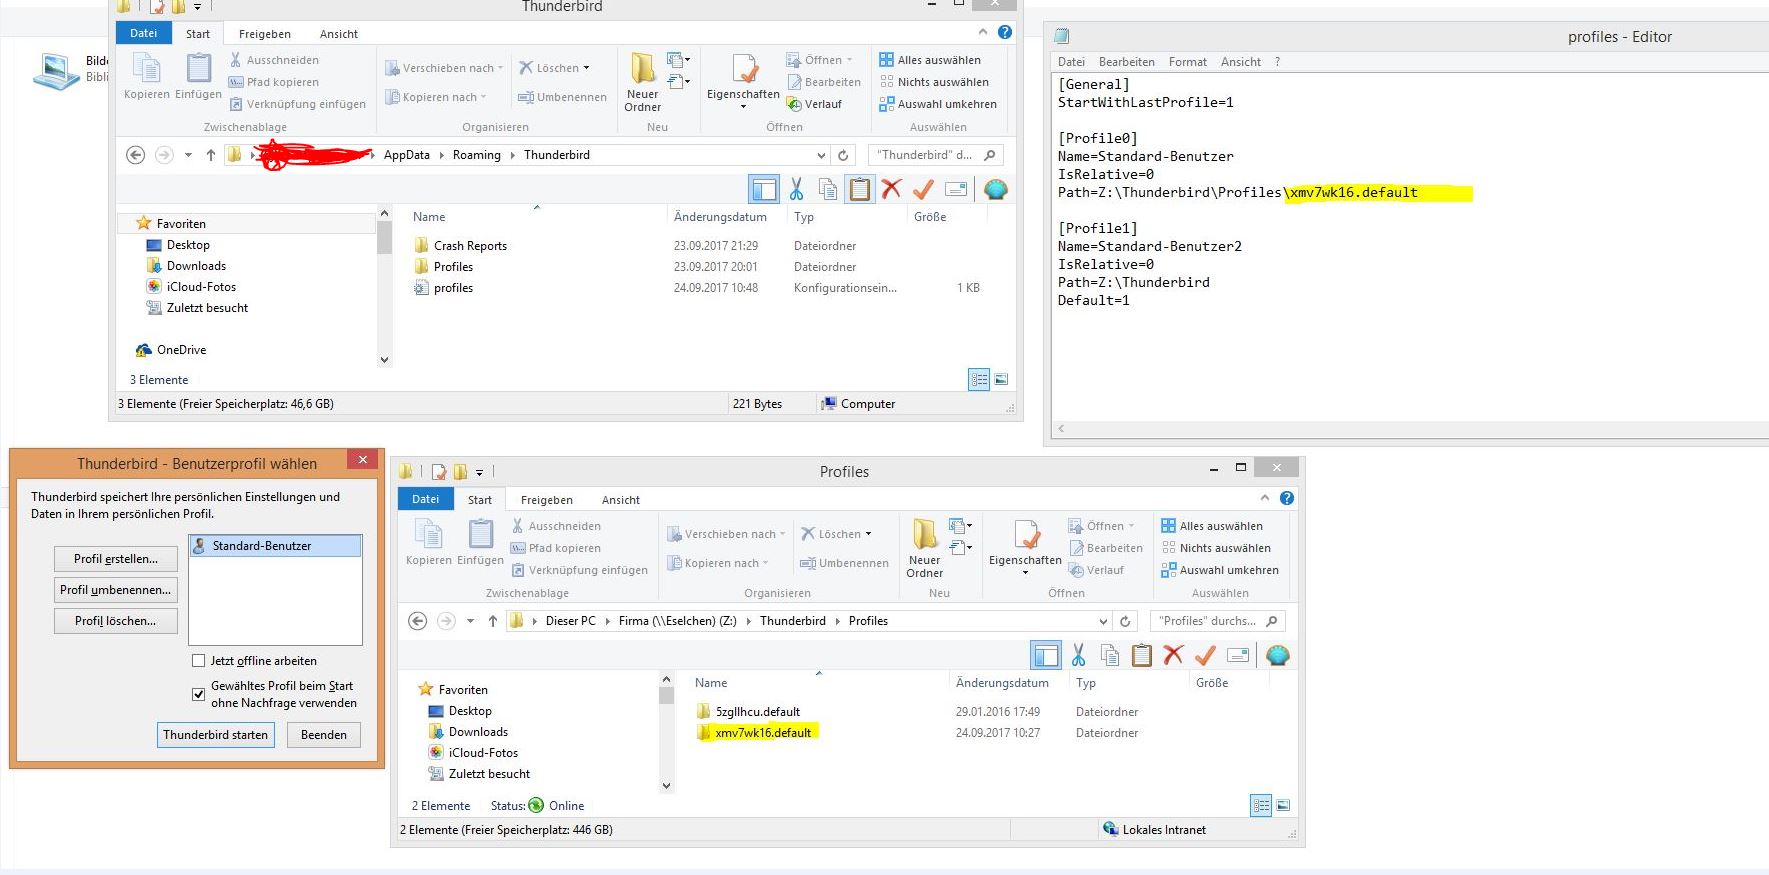Open Eigenschaften dropdown arrow in Thunderbird Explorer ribbon
This screenshot has height=875, width=1769.
point(743,107)
